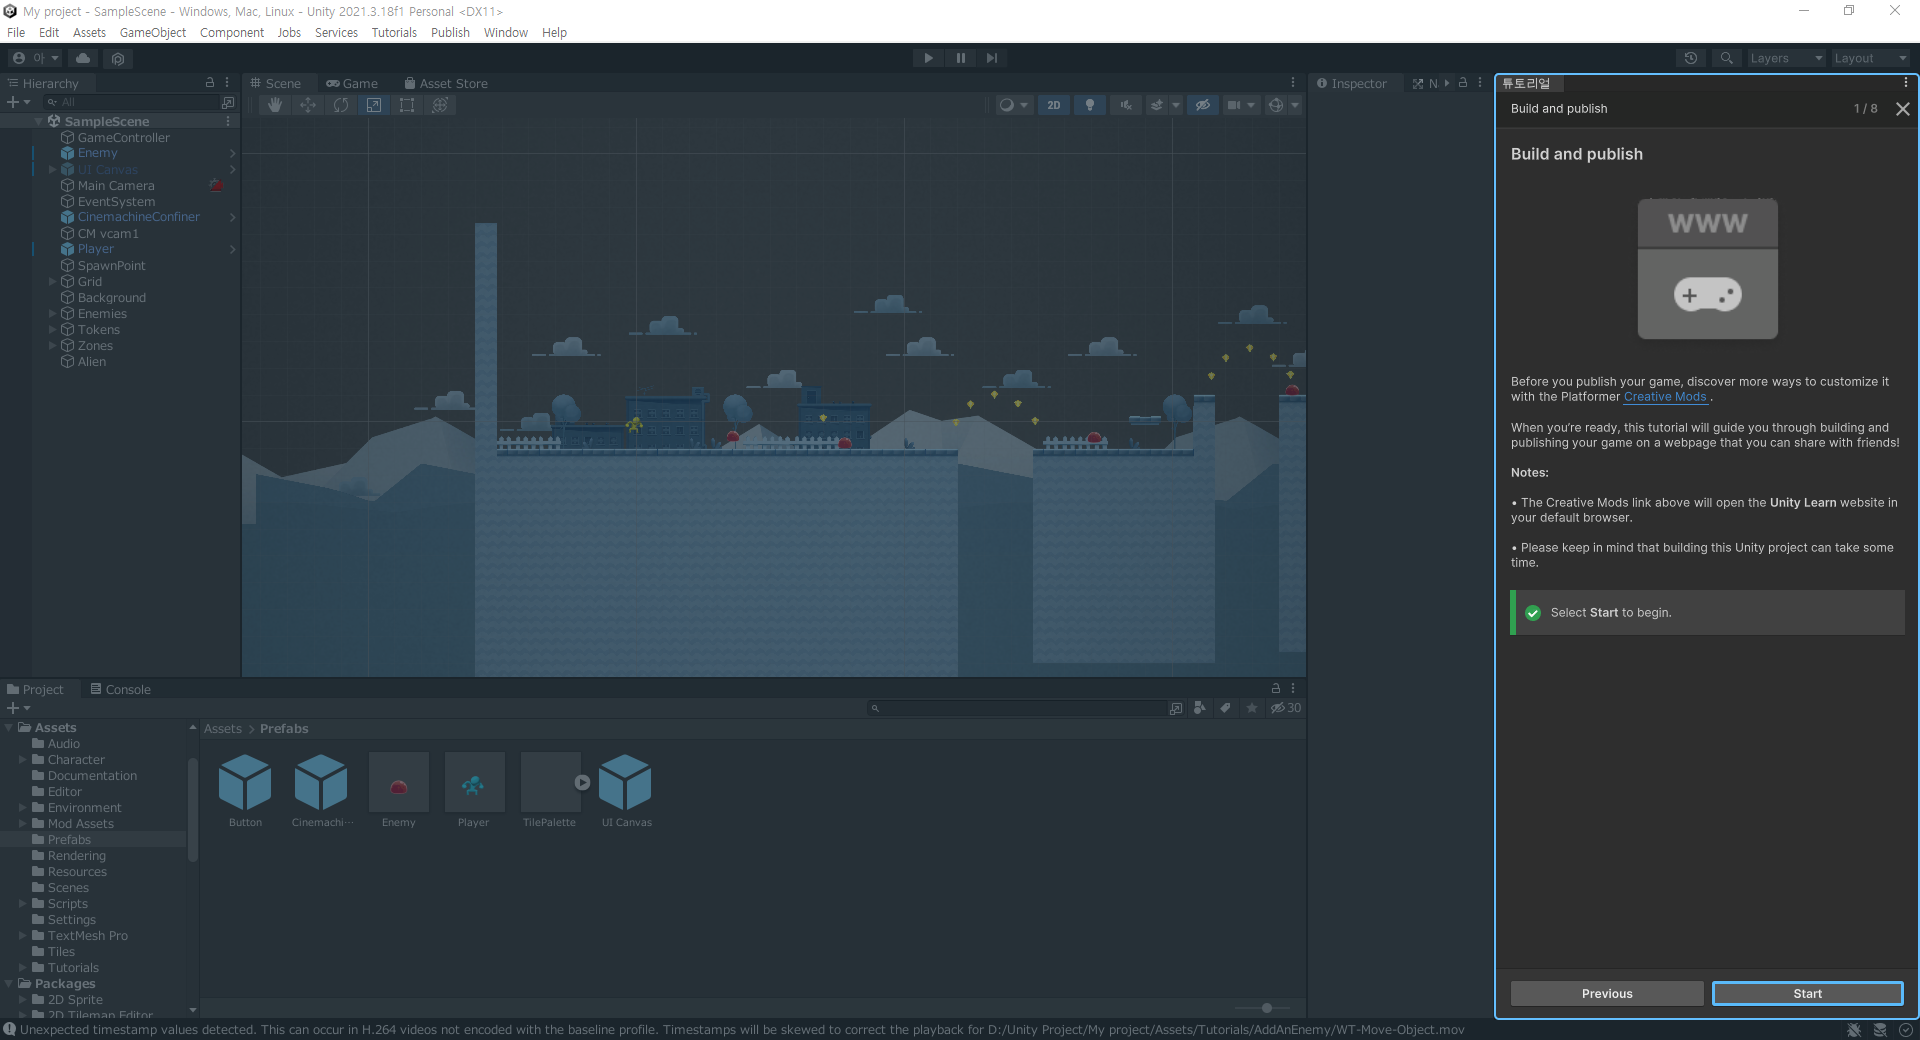
Task: Toggle scene effects rendering
Action: 1157,105
